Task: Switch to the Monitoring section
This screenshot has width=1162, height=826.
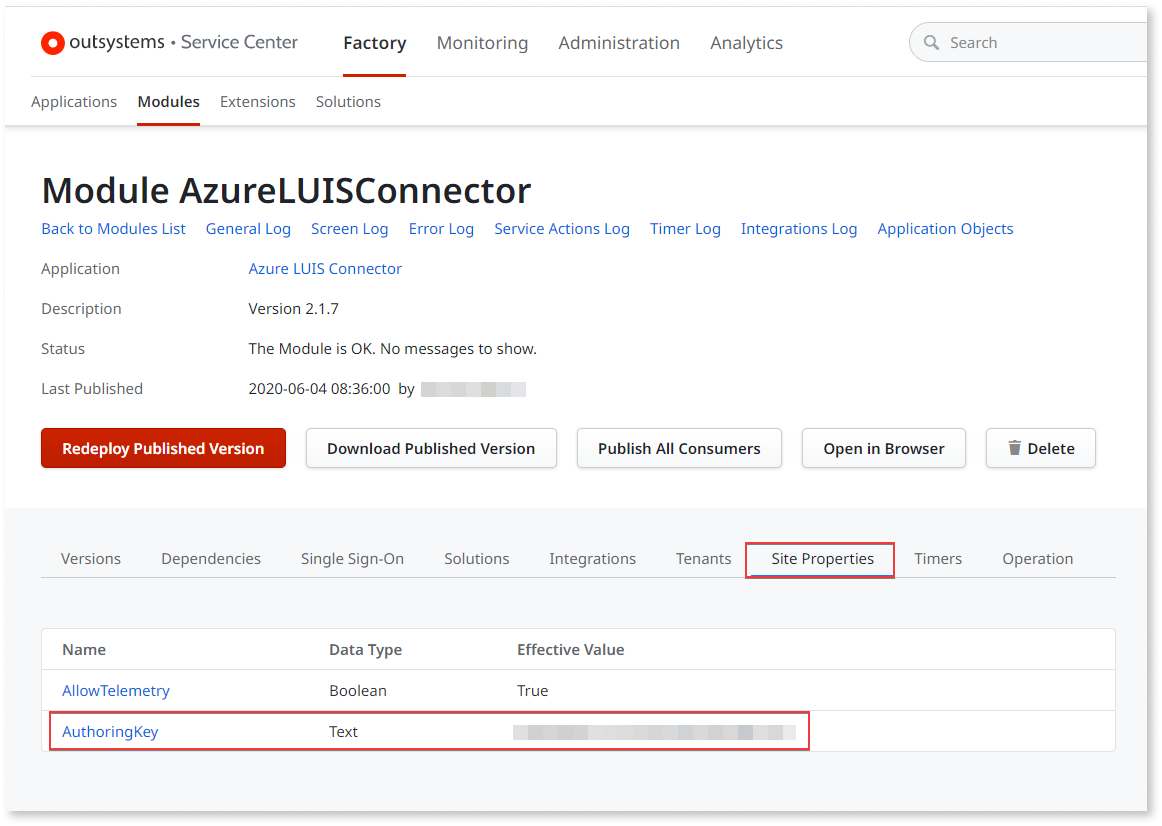Action: (x=482, y=42)
